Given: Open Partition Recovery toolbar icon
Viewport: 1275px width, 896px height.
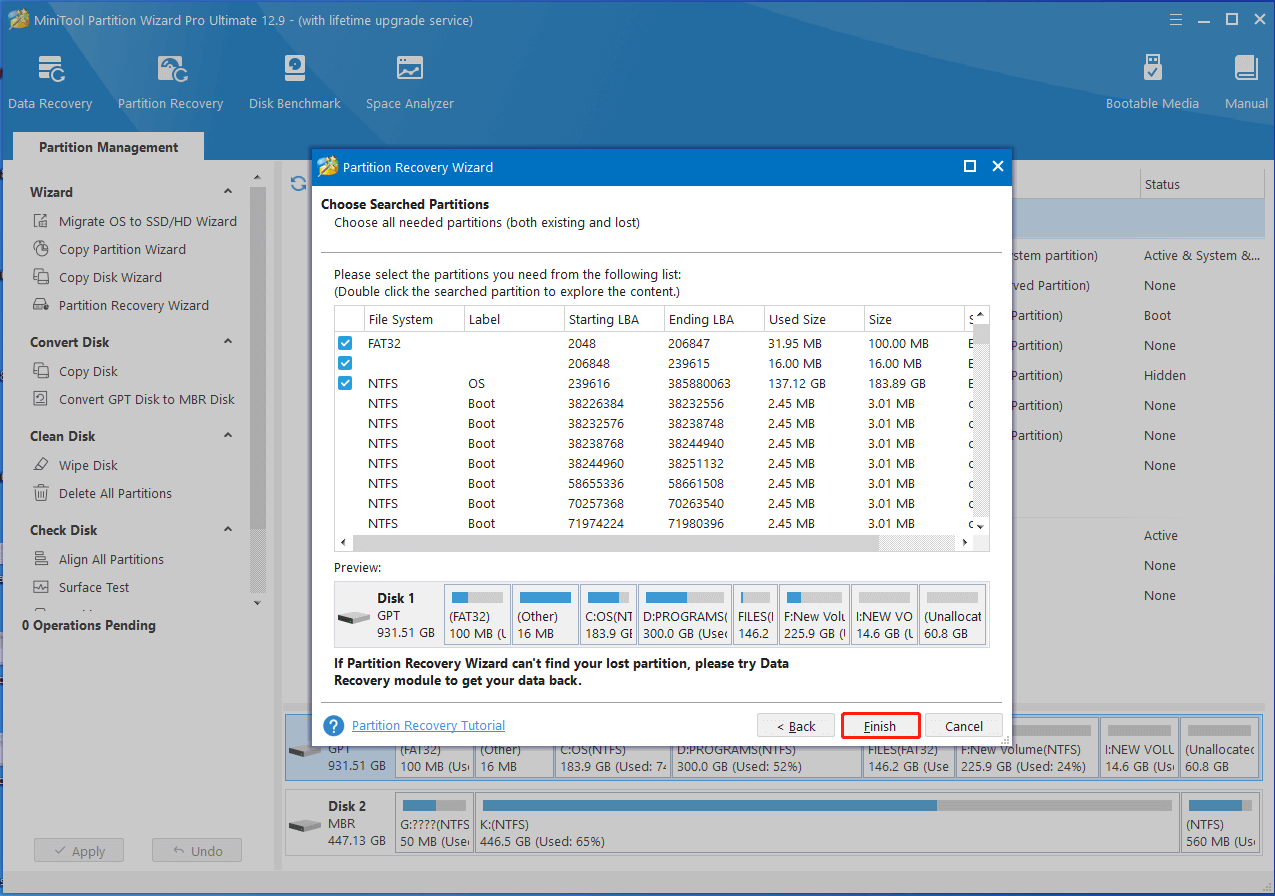Looking at the screenshot, I should pyautogui.click(x=171, y=70).
